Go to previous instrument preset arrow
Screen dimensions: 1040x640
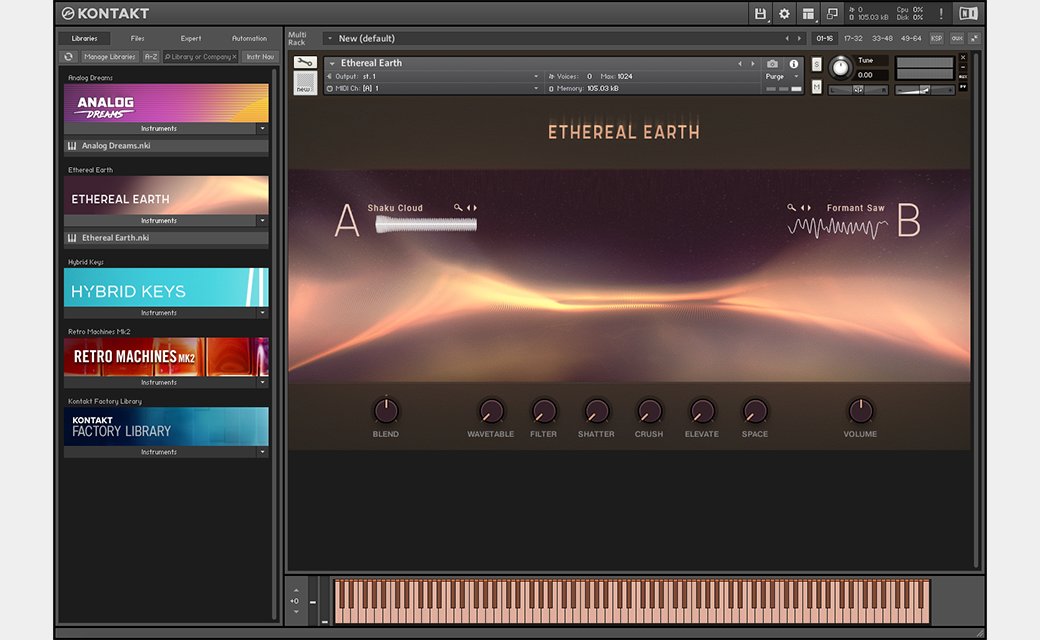[740, 64]
